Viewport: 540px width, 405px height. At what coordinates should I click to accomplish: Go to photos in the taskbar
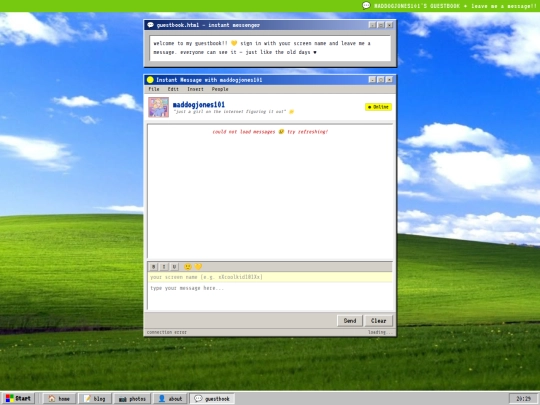pos(132,399)
